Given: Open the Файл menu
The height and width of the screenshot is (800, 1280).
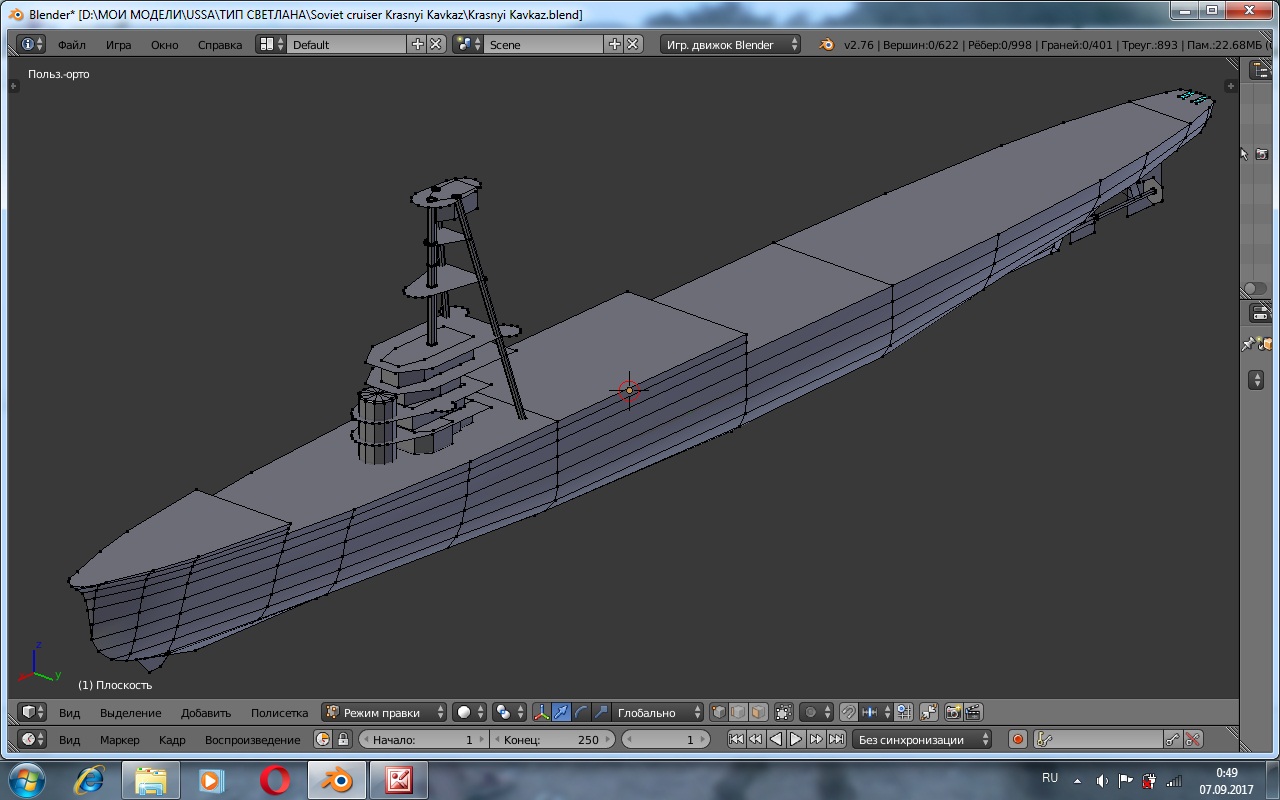Looking at the screenshot, I should click(x=72, y=45).
